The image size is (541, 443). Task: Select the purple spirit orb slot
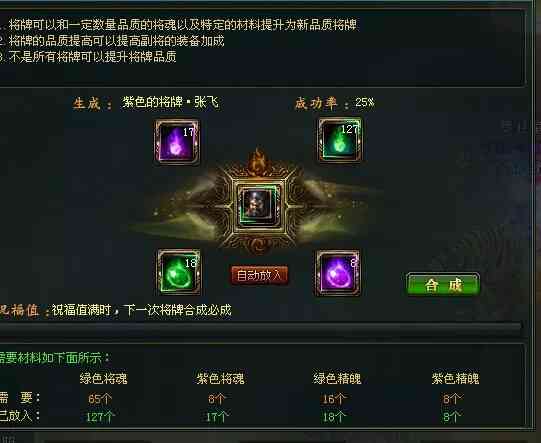[338, 273]
